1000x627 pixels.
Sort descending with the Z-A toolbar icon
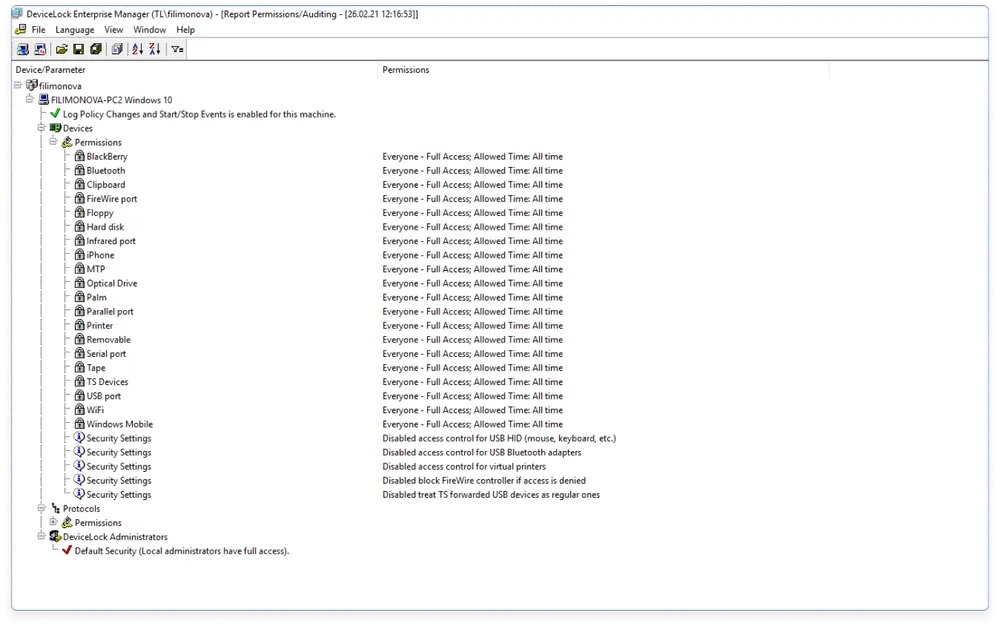tap(154, 49)
